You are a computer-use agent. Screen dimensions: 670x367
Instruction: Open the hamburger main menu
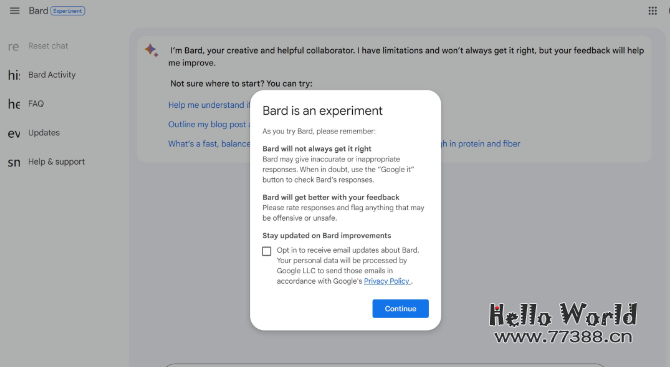pyautogui.click(x=15, y=11)
